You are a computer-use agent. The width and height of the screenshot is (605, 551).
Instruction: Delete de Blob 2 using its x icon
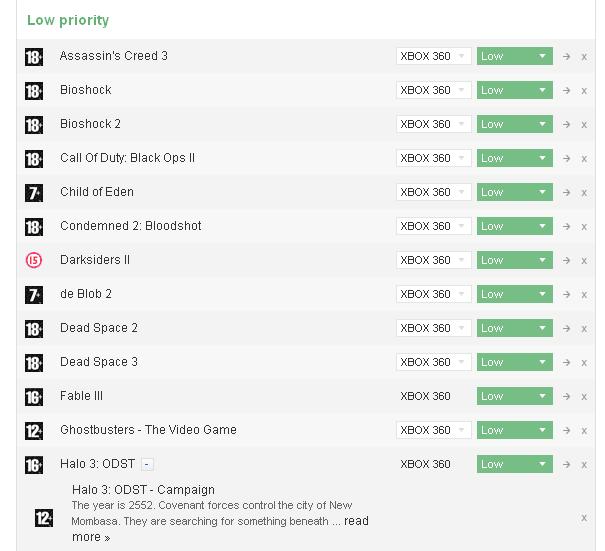click(x=584, y=295)
